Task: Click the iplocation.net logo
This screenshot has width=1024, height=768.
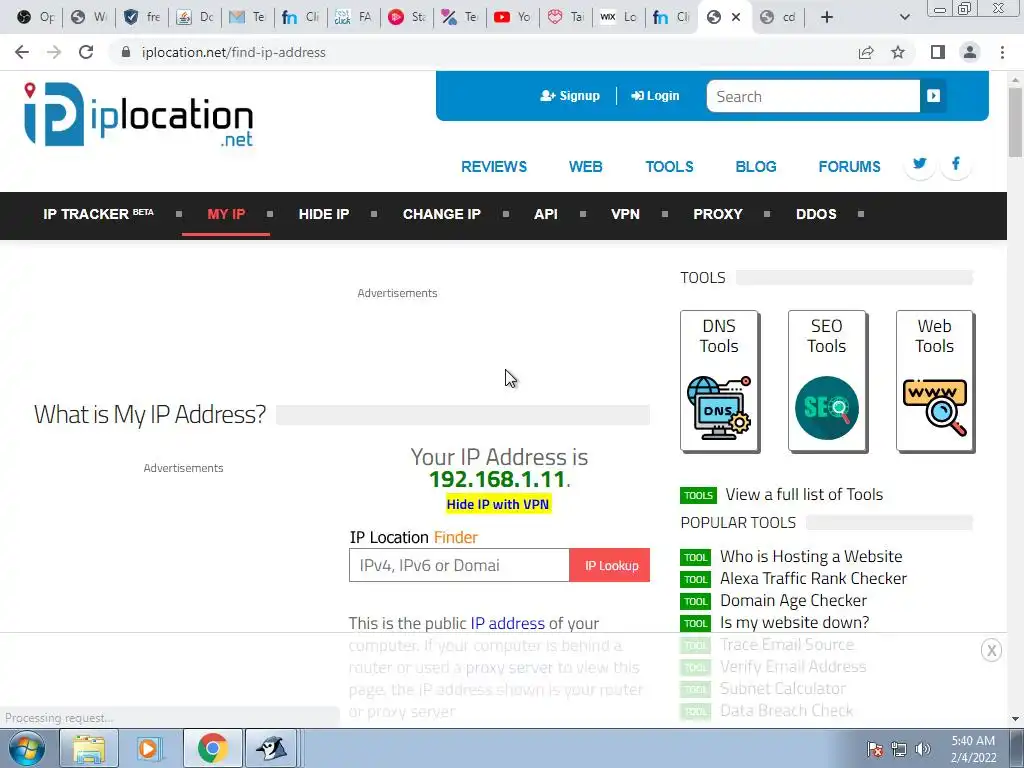Action: point(138,115)
